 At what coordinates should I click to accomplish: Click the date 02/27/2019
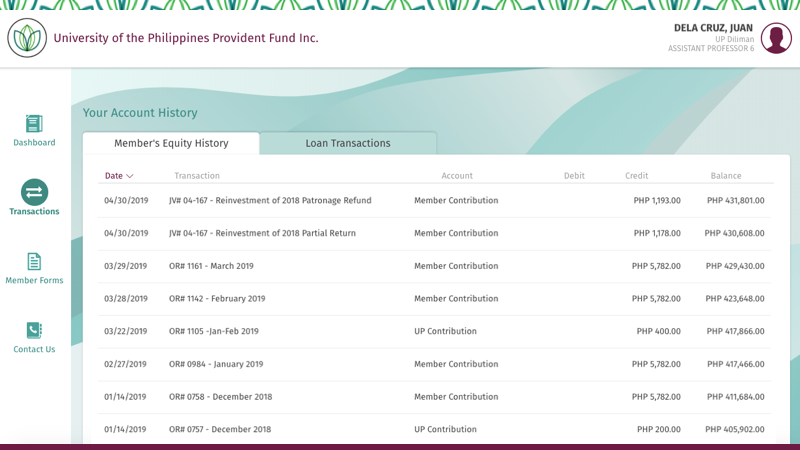click(126, 364)
